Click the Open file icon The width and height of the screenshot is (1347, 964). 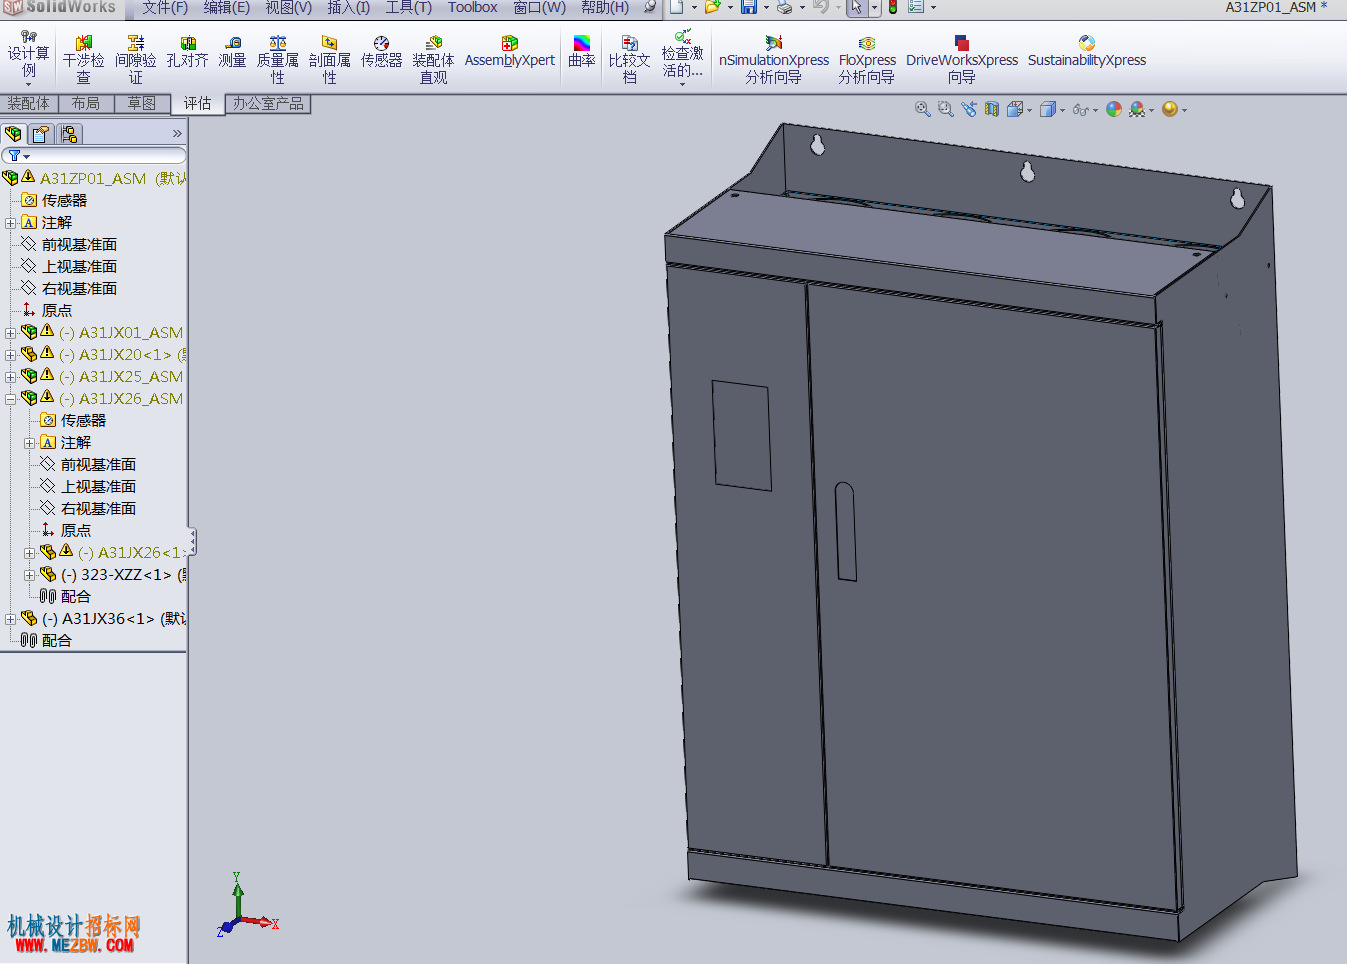712,7
